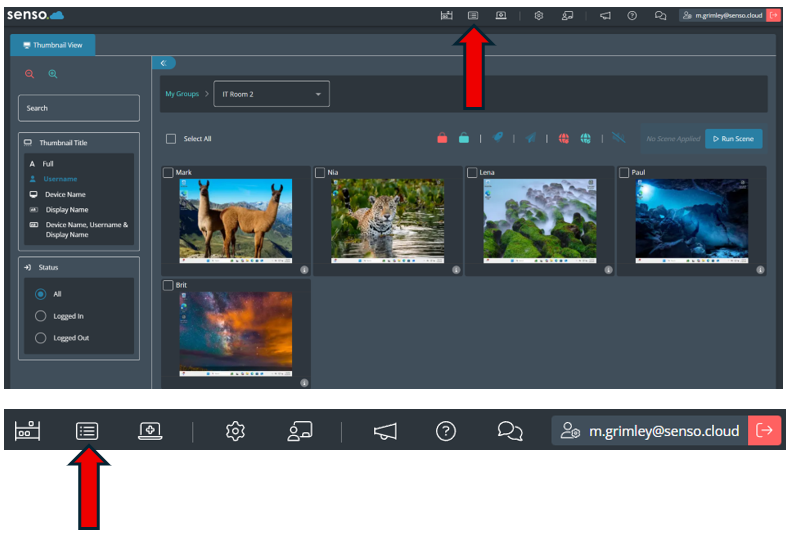788x533 pixels.
Task: Click the info icon on Mark's thumbnail
Action: 304,270
